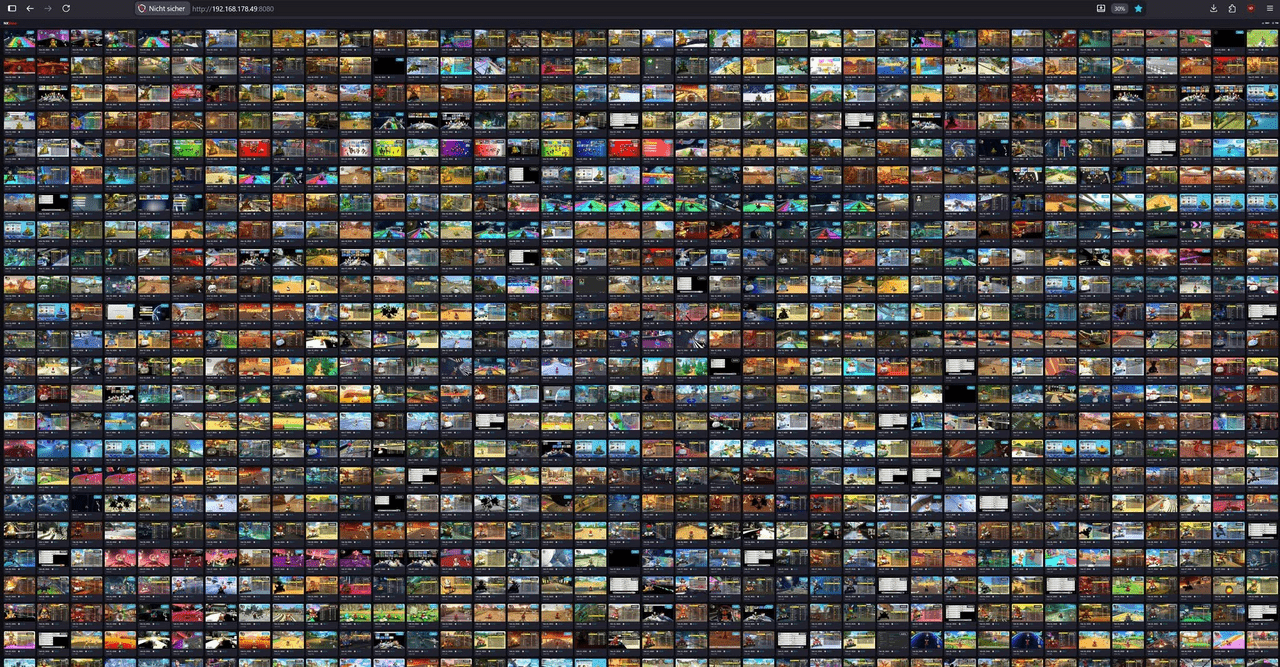Reset zoom via the 30% badge

coord(1119,8)
